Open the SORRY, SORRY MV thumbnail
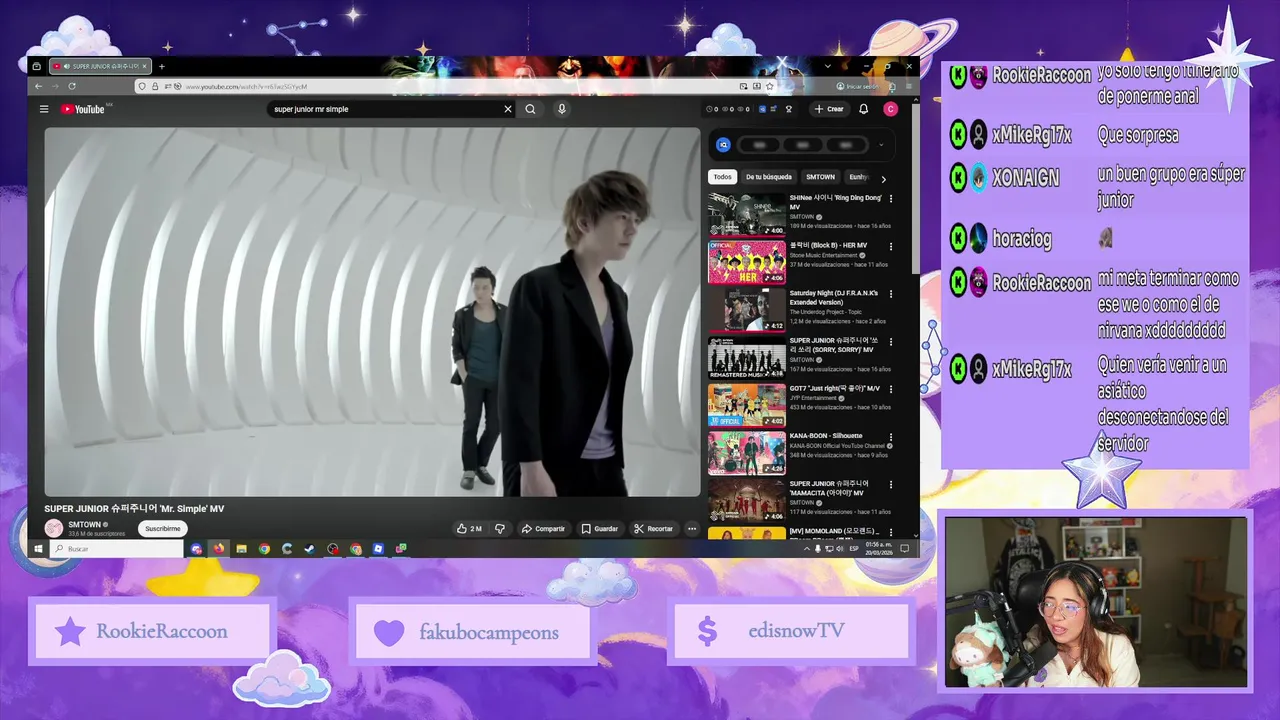Viewport: 1280px width, 720px height. (747, 357)
